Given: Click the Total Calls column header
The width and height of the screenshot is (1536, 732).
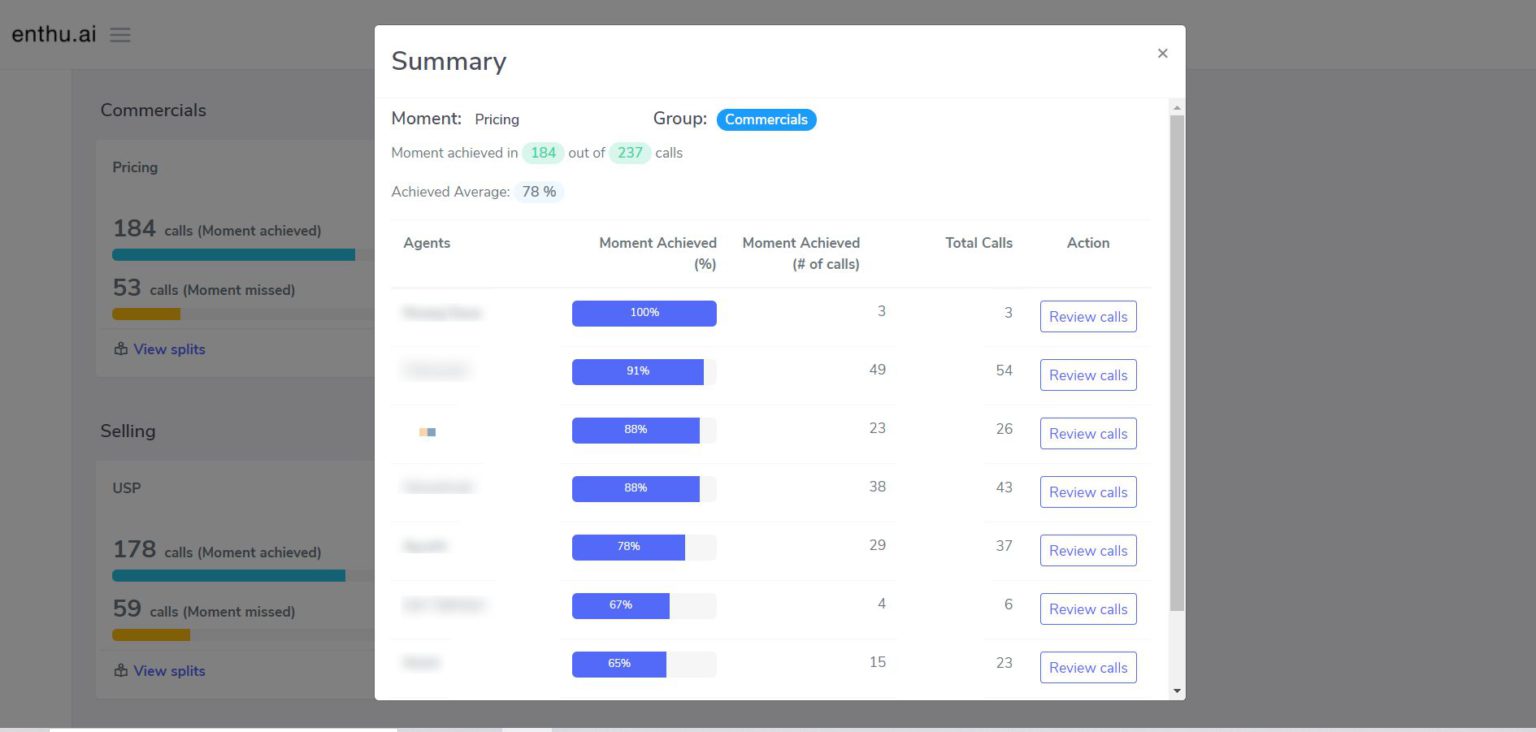Looking at the screenshot, I should pos(978,242).
